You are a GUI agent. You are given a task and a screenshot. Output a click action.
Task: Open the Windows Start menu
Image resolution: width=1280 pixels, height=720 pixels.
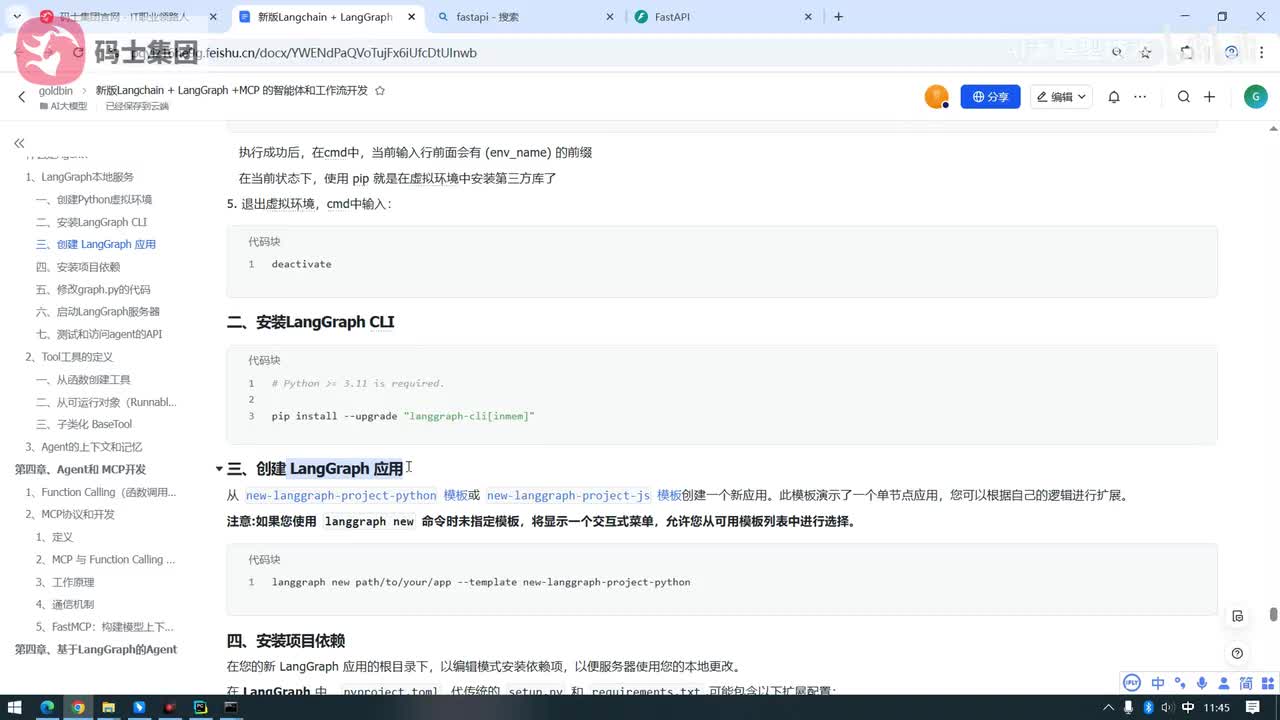16,707
